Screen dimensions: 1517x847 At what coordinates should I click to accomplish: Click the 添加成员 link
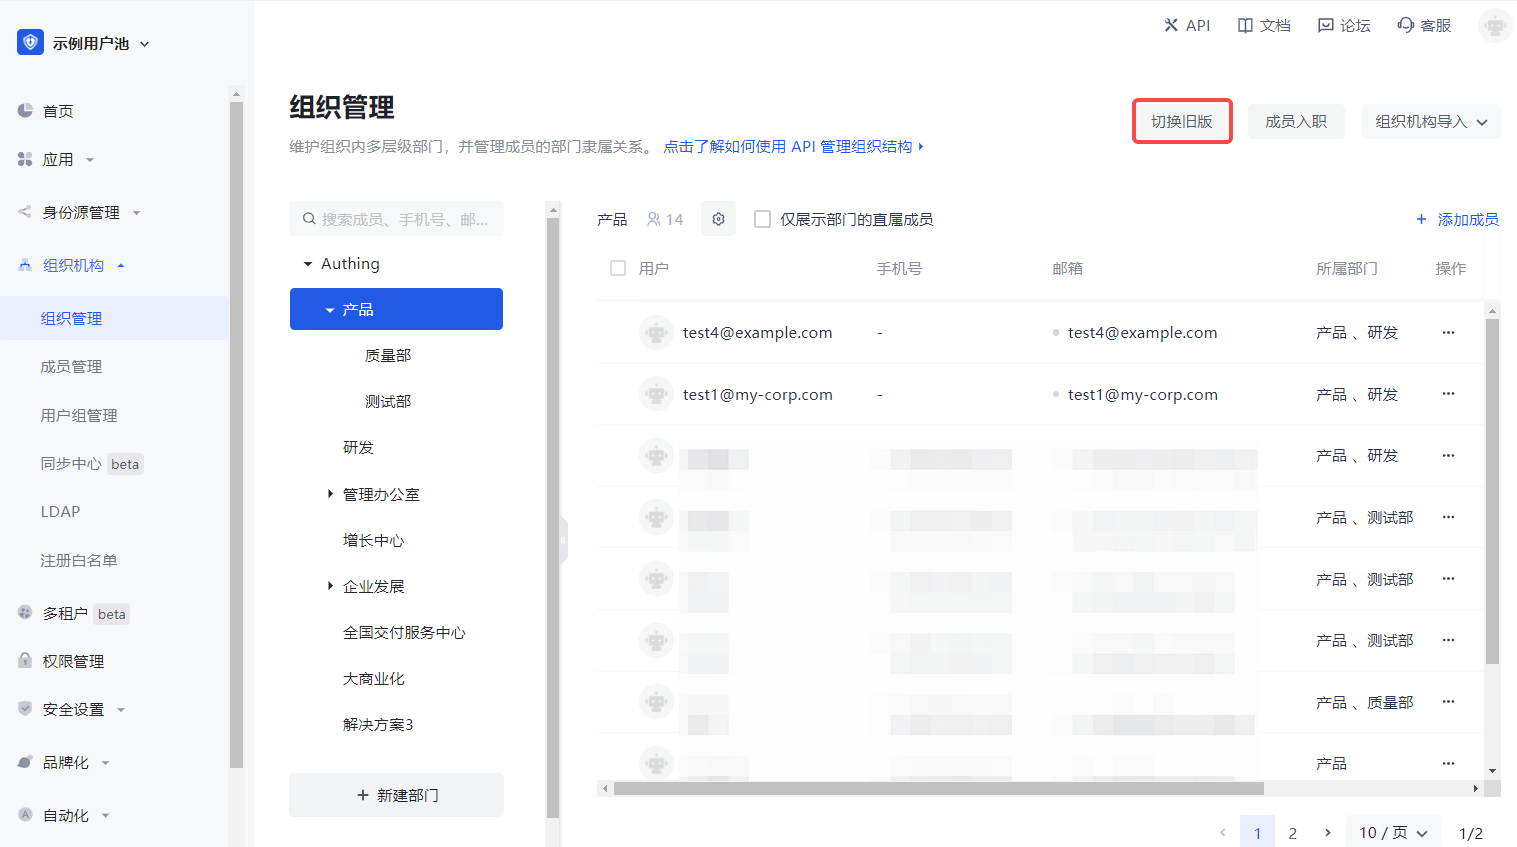point(1457,219)
